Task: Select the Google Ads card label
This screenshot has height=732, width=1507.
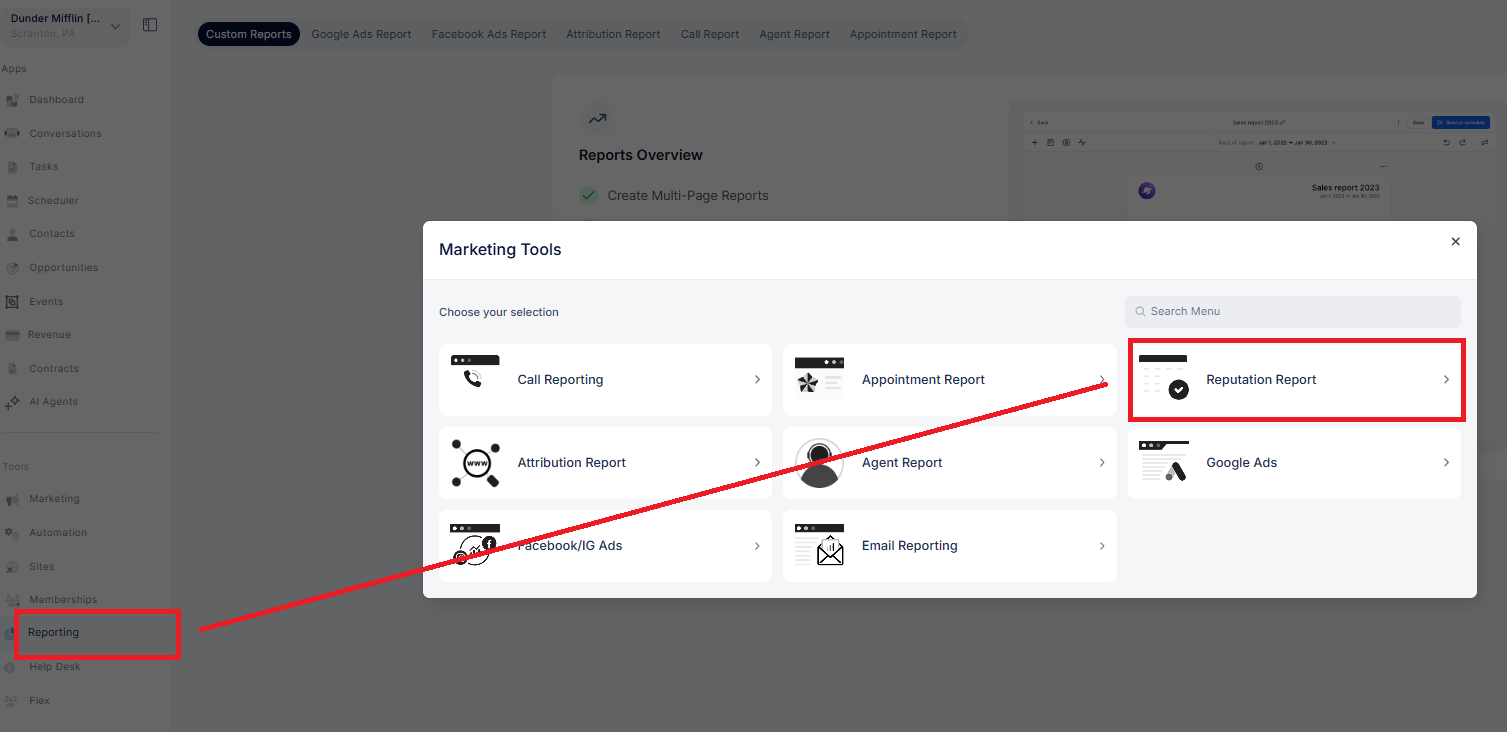Action: [1242, 463]
